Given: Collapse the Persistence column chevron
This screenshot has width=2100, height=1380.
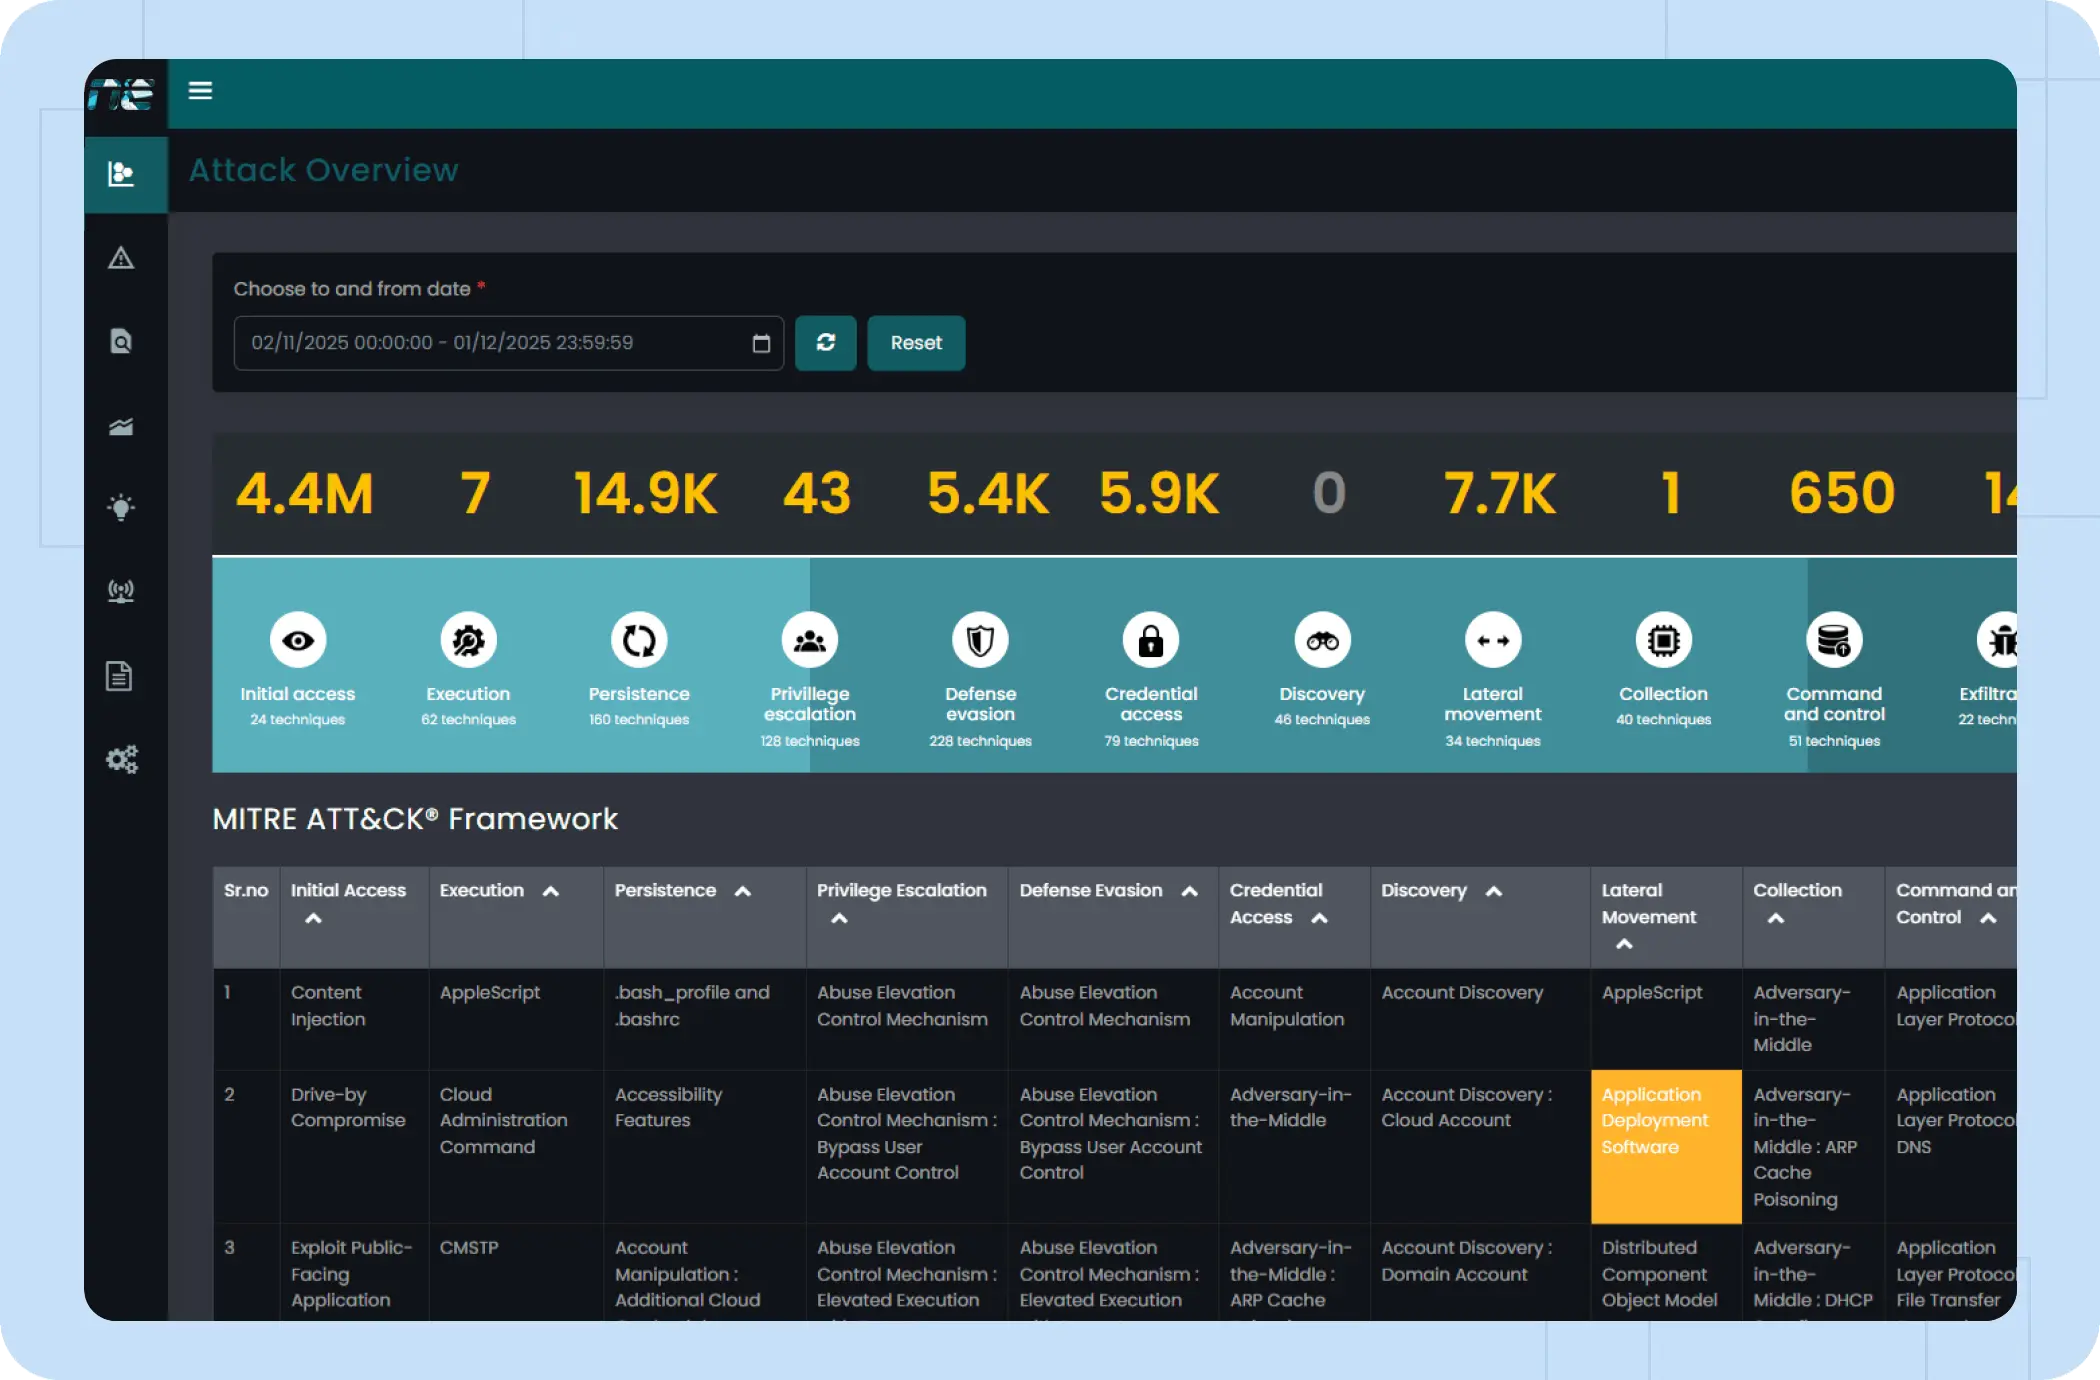Looking at the screenshot, I should [742, 891].
